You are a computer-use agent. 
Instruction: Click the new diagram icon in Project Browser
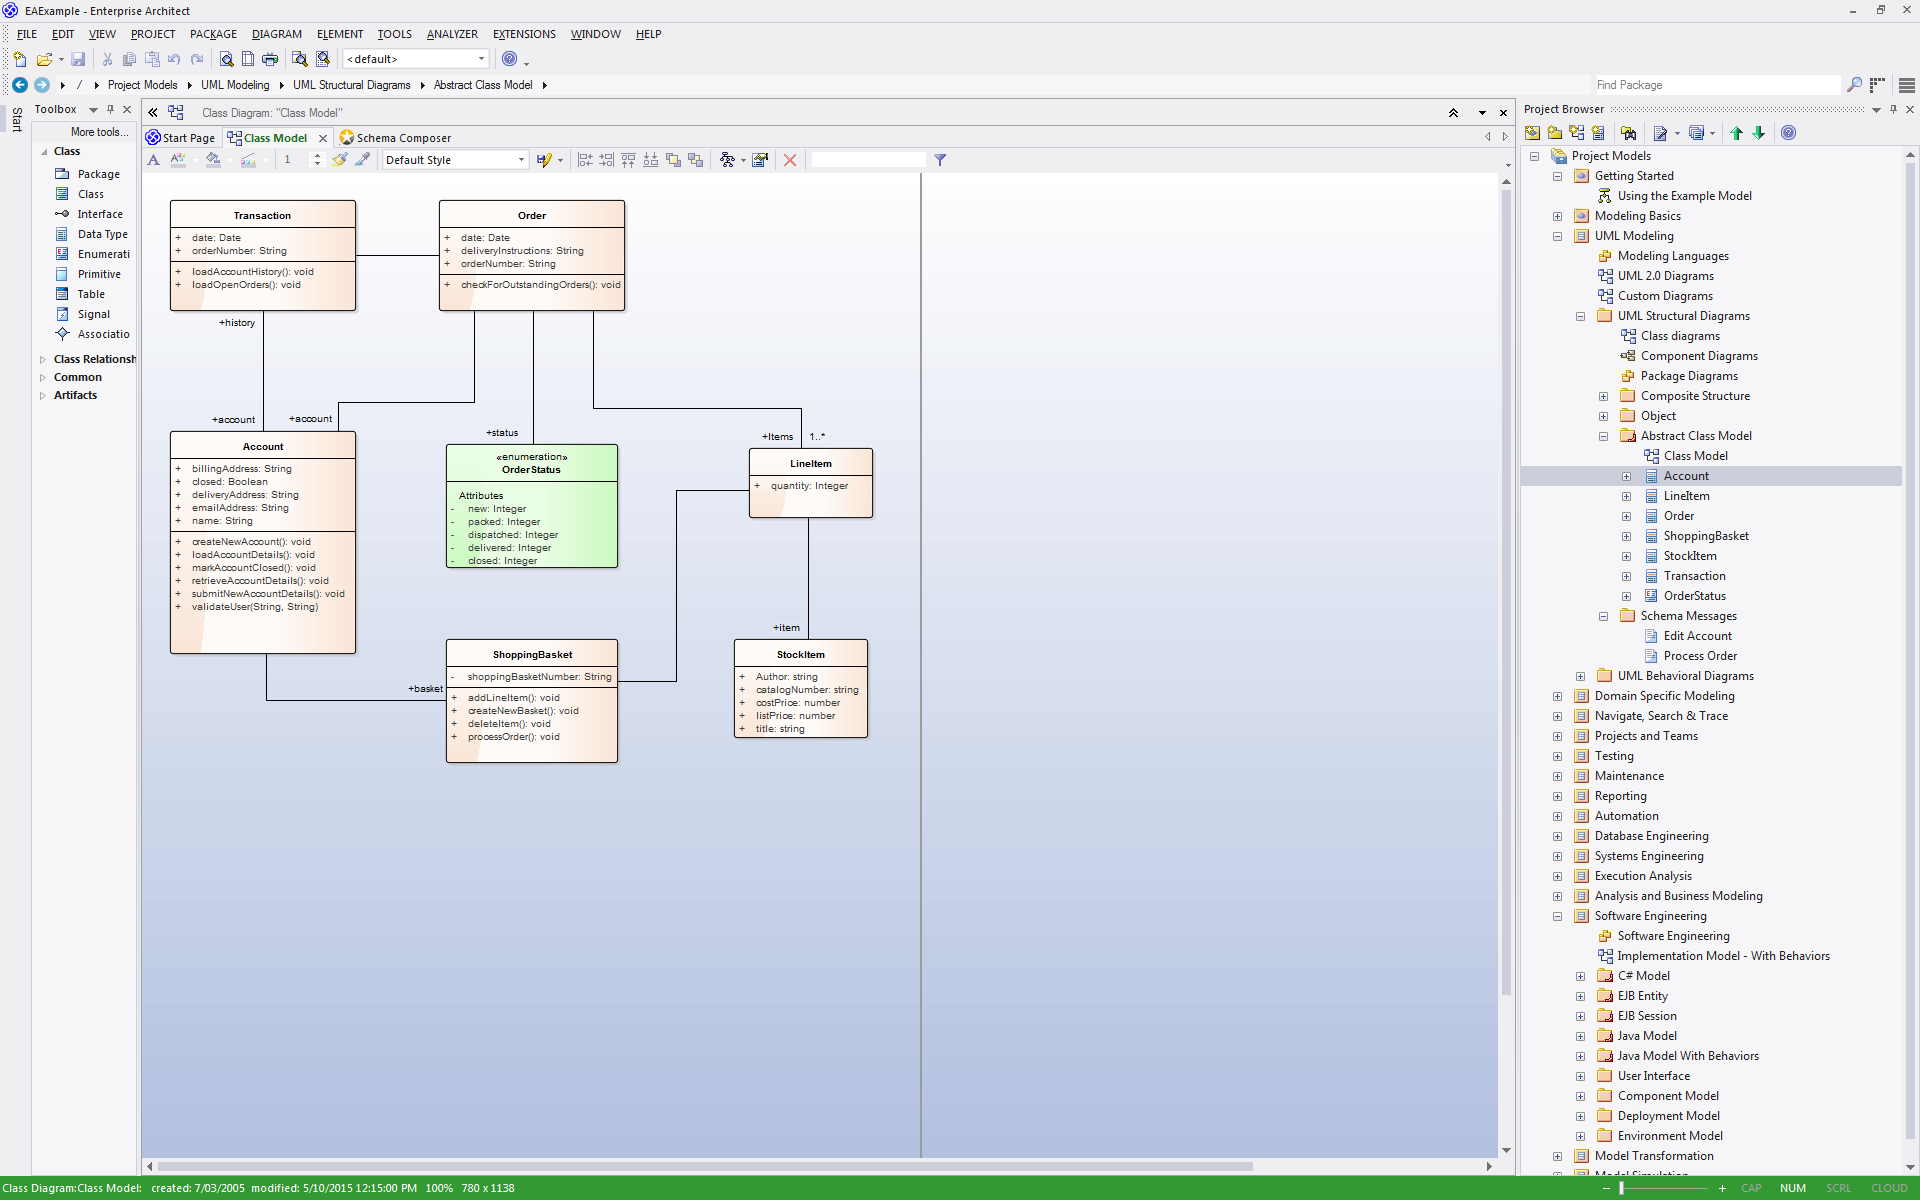pyautogui.click(x=1577, y=133)
